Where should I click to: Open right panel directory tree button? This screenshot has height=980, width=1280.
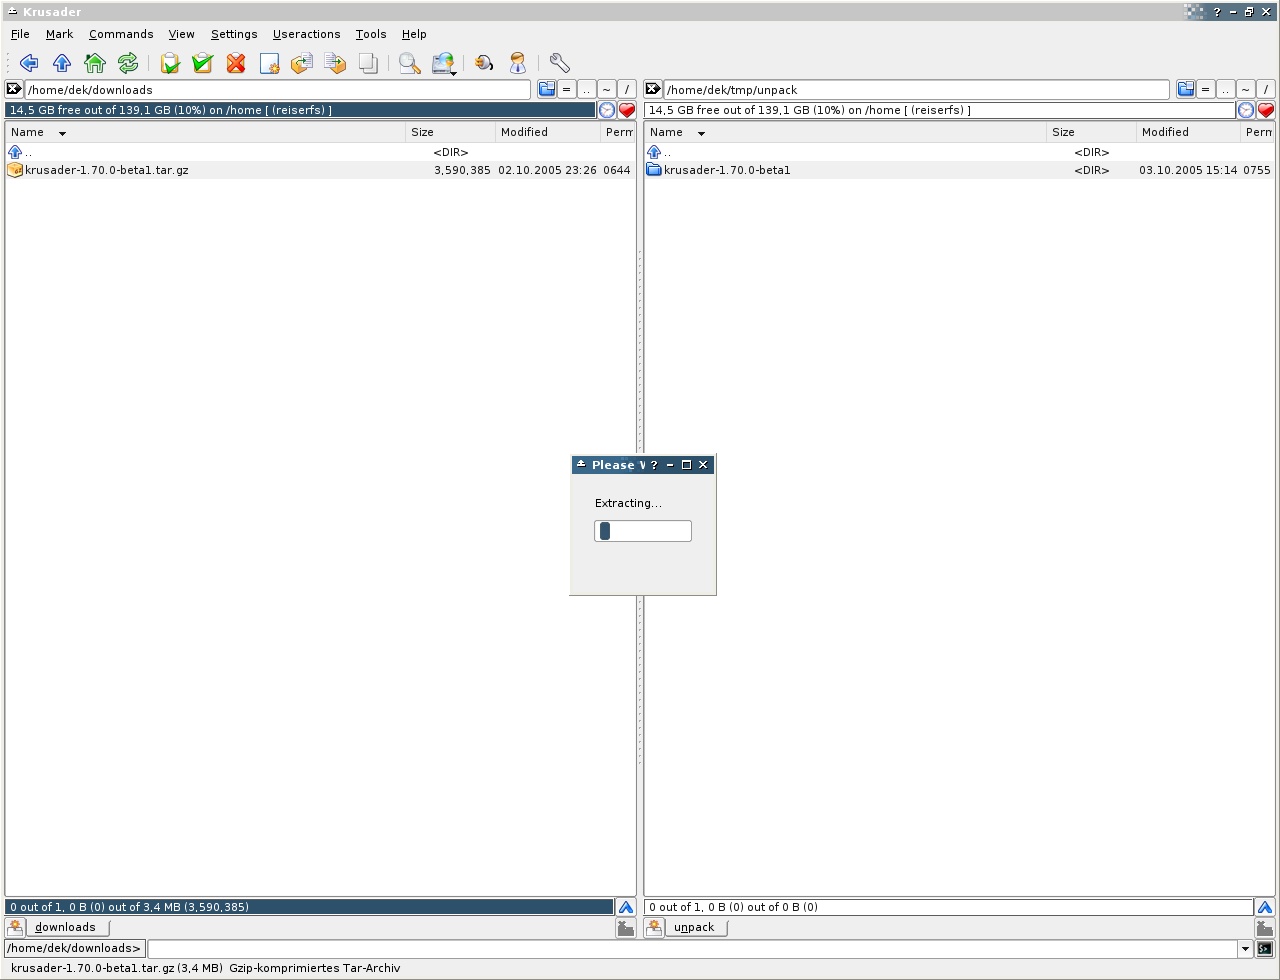click(1186, 89)
